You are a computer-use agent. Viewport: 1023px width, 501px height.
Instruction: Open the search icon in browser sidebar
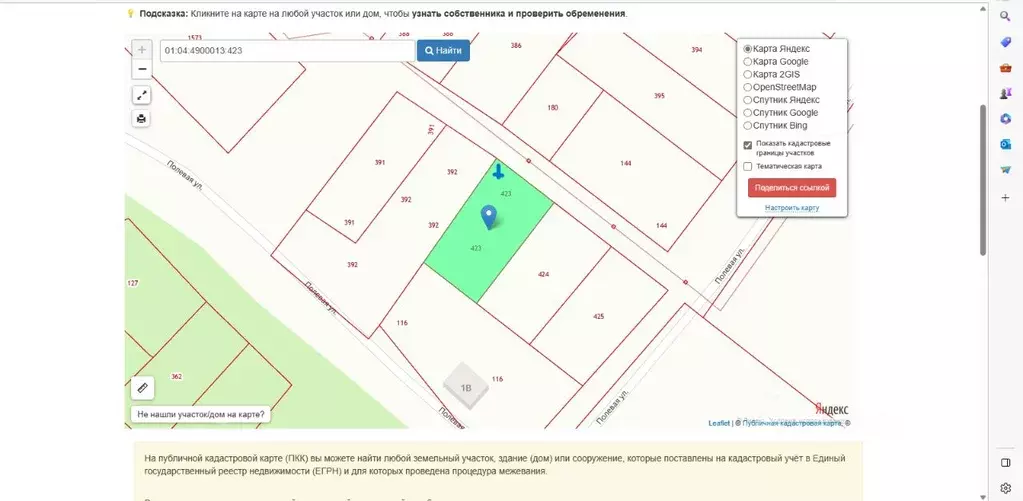(1005, 17)
